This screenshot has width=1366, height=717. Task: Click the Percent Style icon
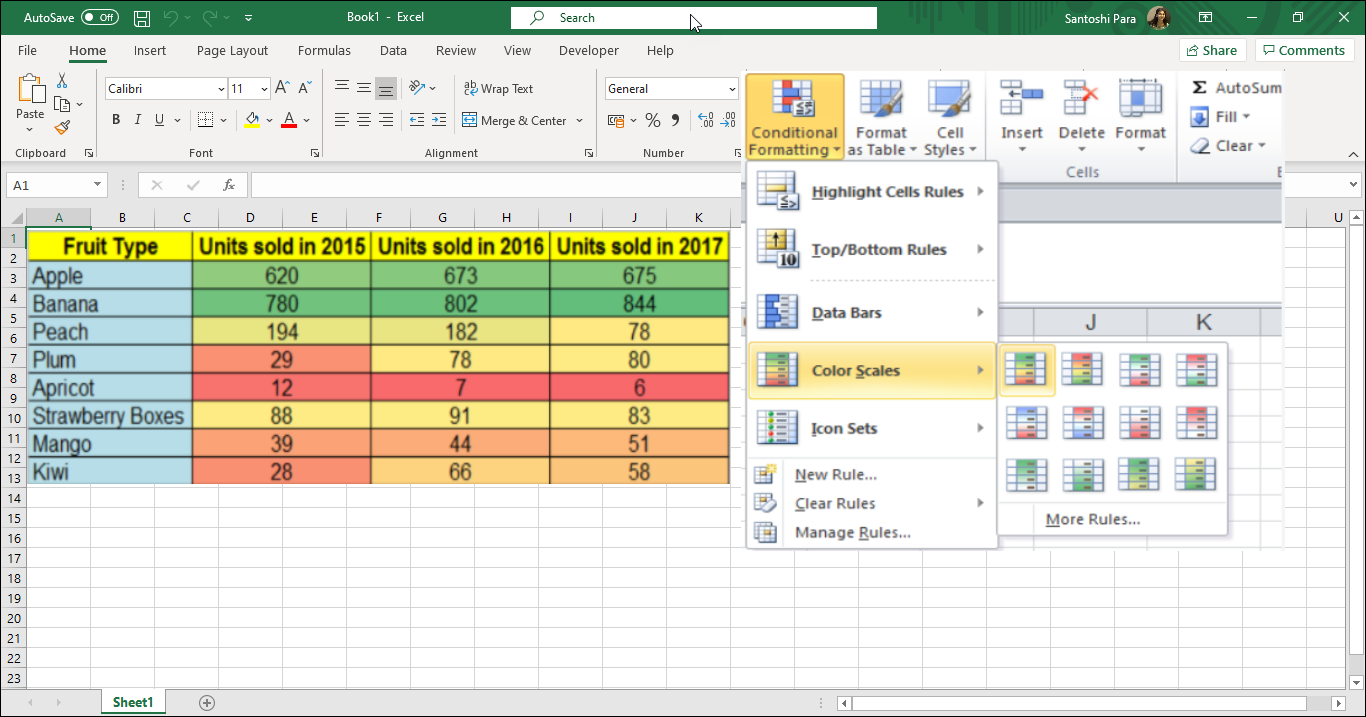653,118
